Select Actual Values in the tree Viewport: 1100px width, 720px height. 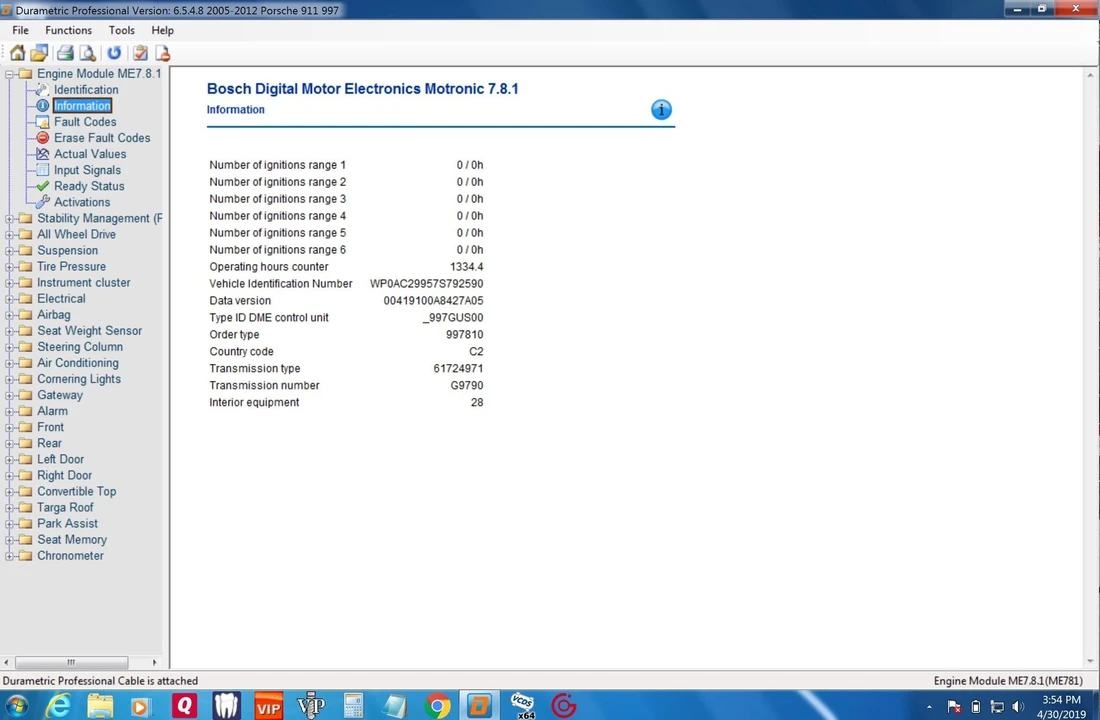click(x=90, y=154)
